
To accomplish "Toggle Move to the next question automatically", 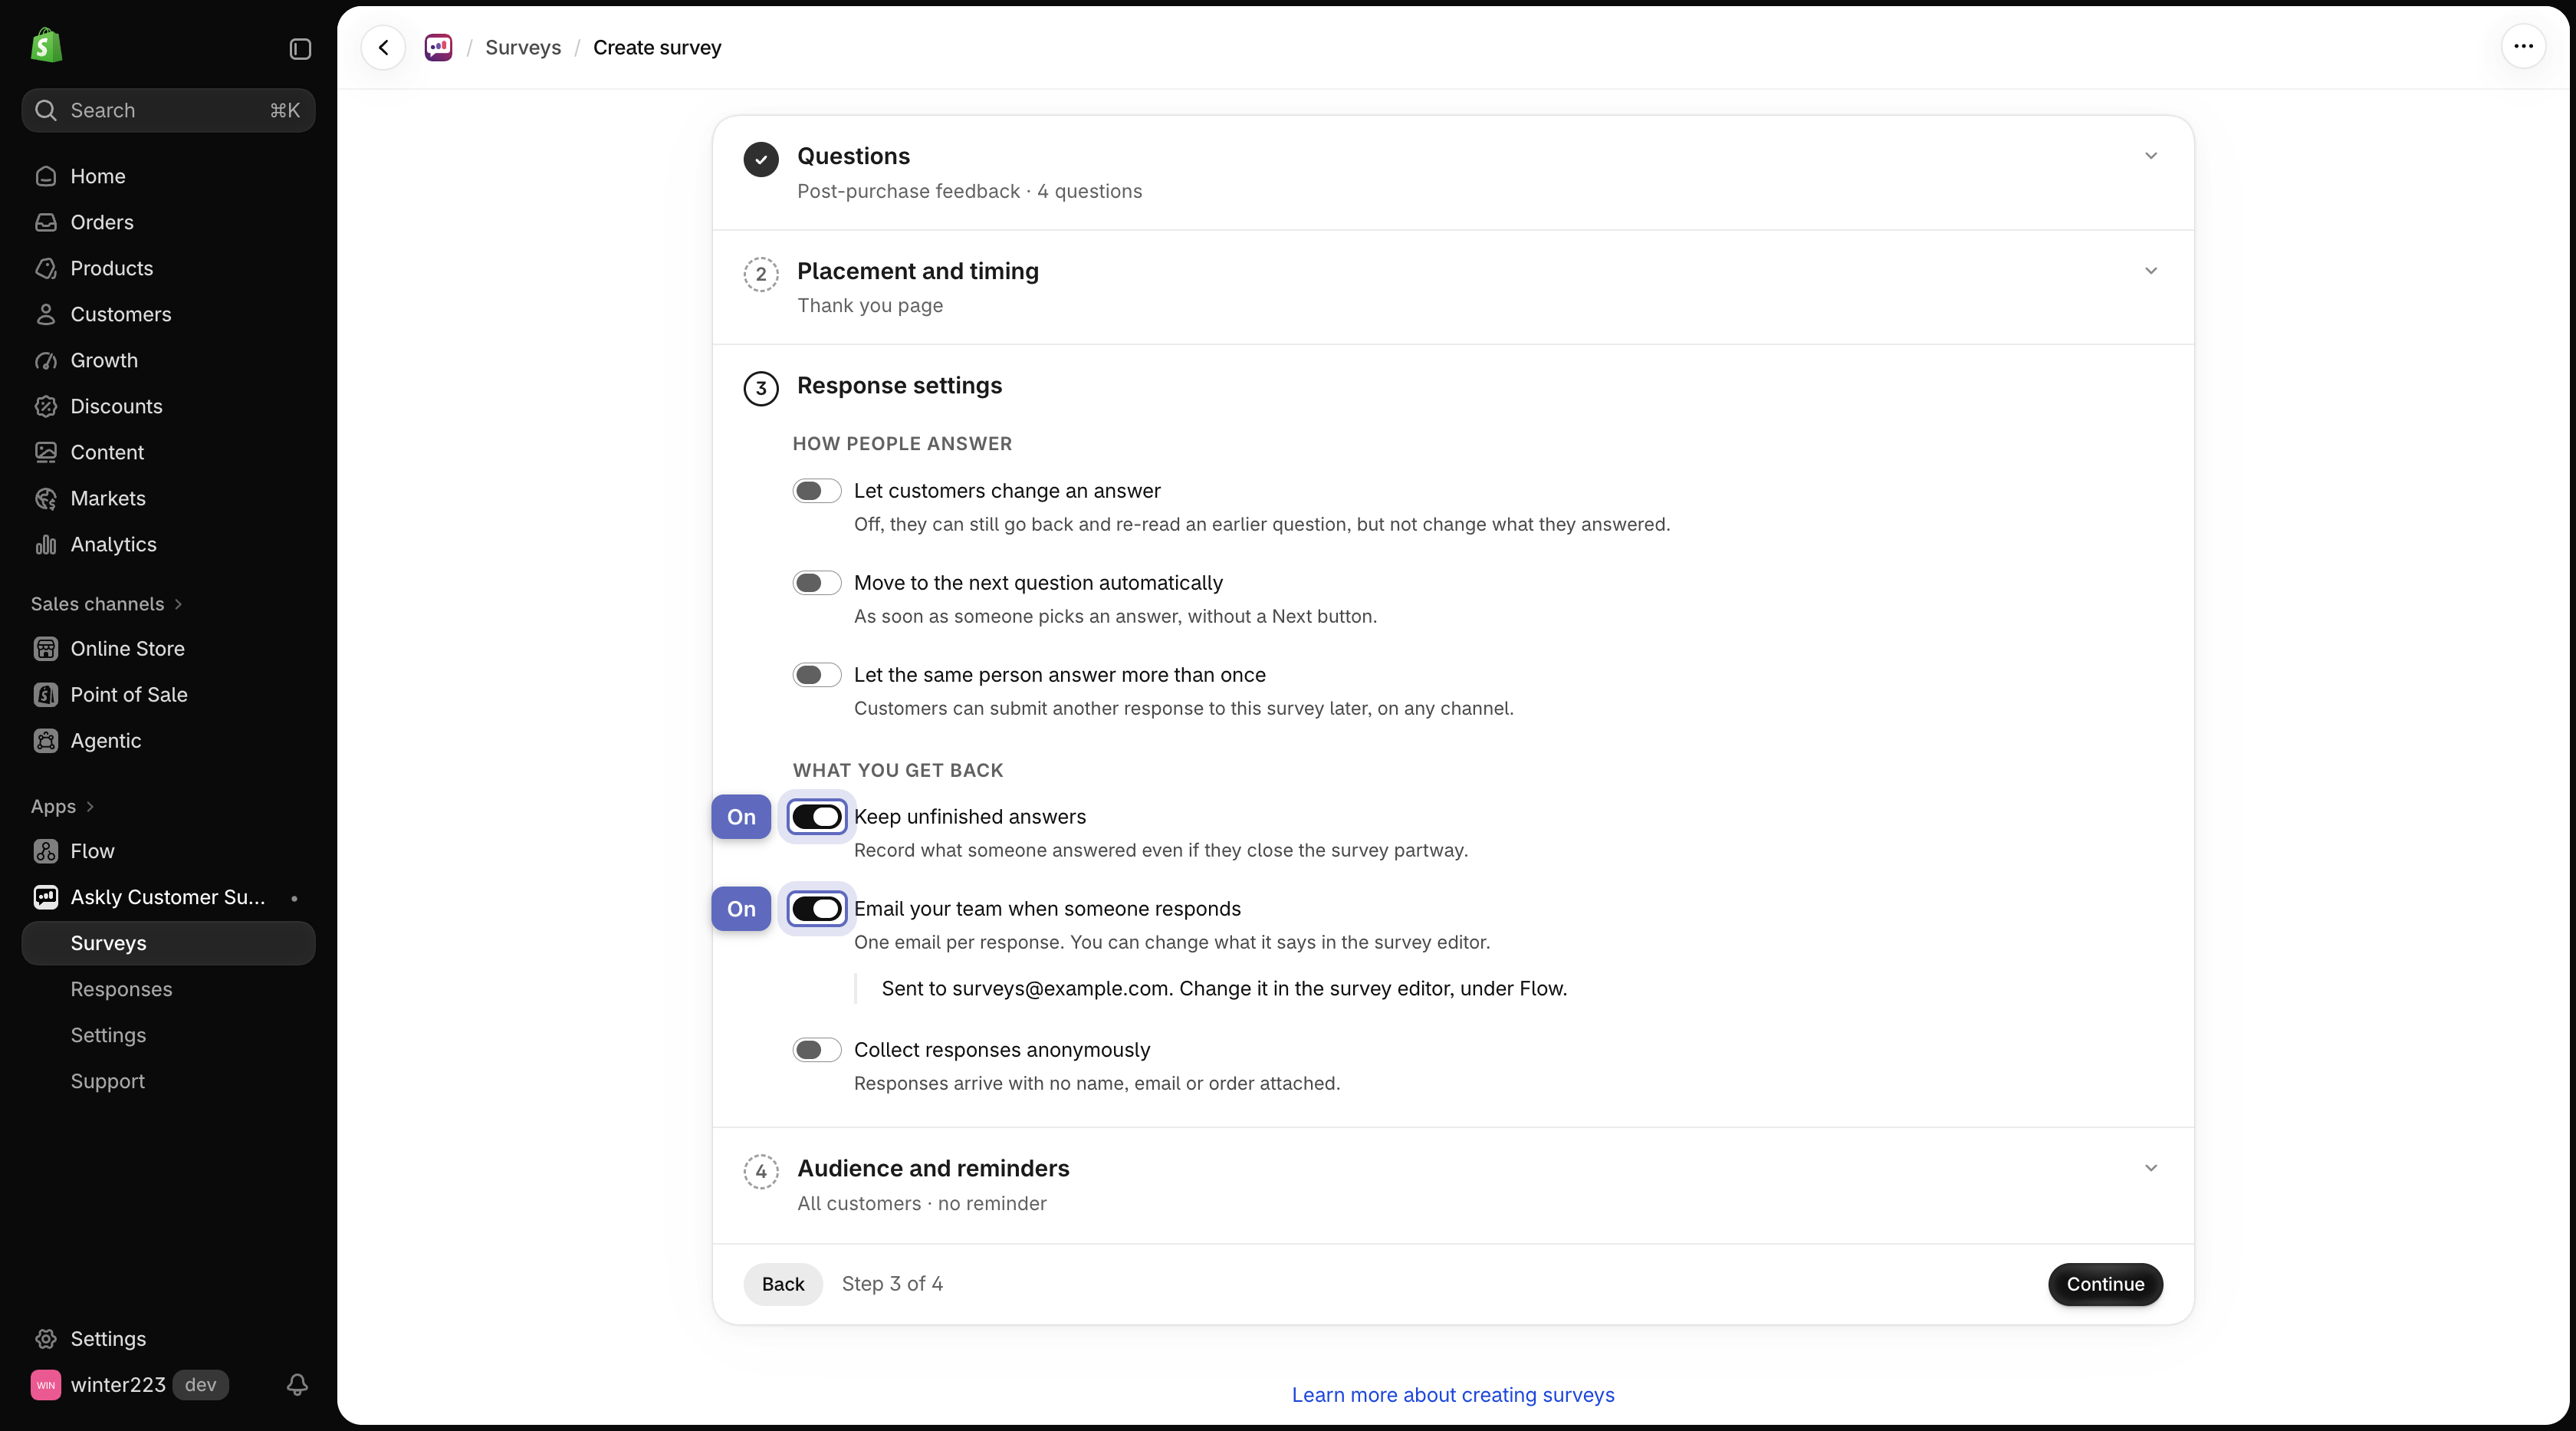I will coord(817,583).
